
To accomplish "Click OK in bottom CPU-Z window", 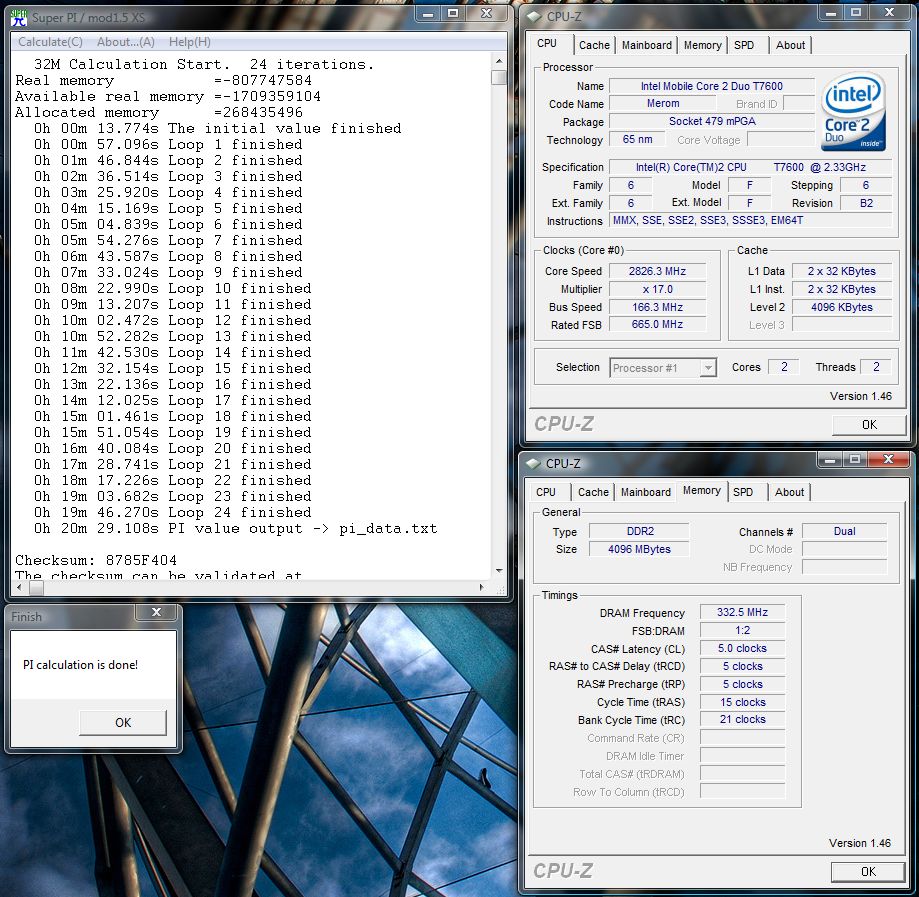I will (868, 872).
